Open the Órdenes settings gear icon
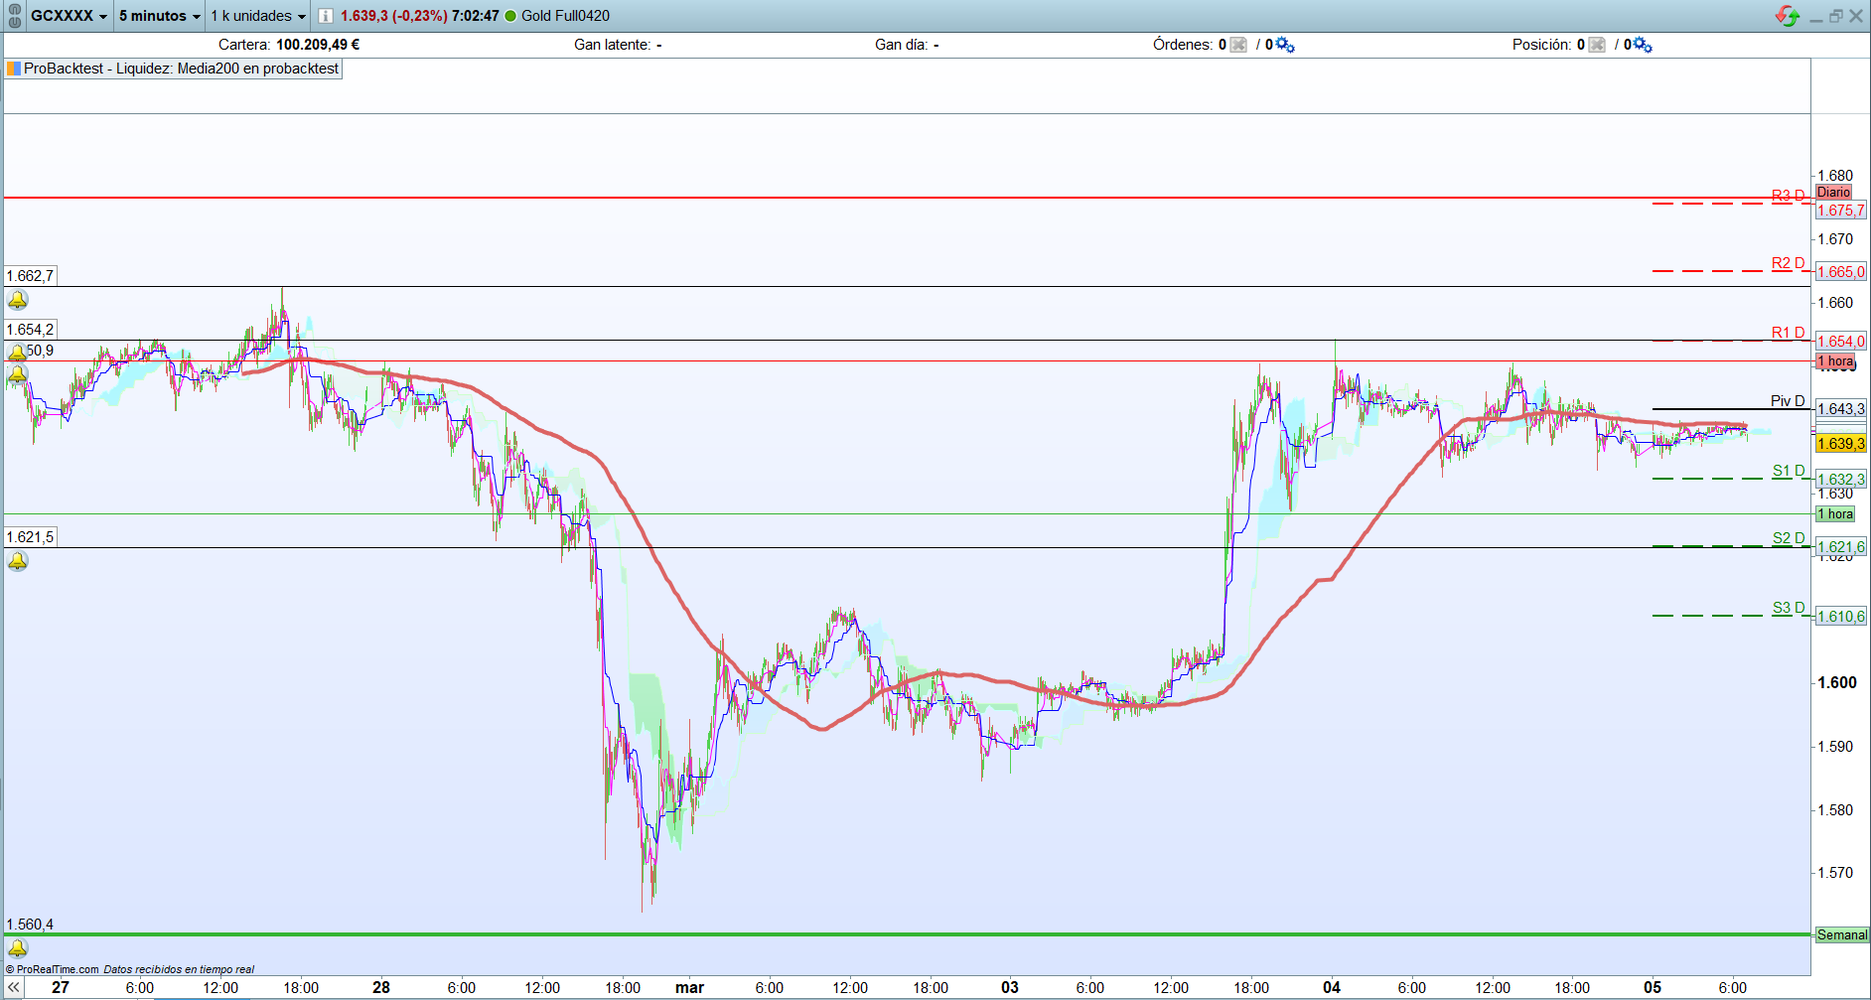 [1285, 45]
